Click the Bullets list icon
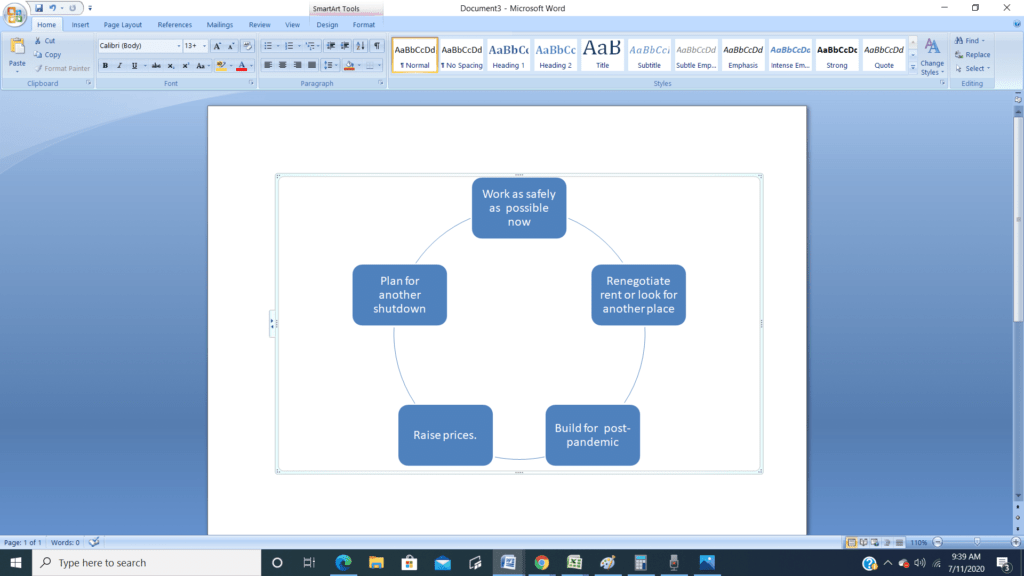 [268, 46]
